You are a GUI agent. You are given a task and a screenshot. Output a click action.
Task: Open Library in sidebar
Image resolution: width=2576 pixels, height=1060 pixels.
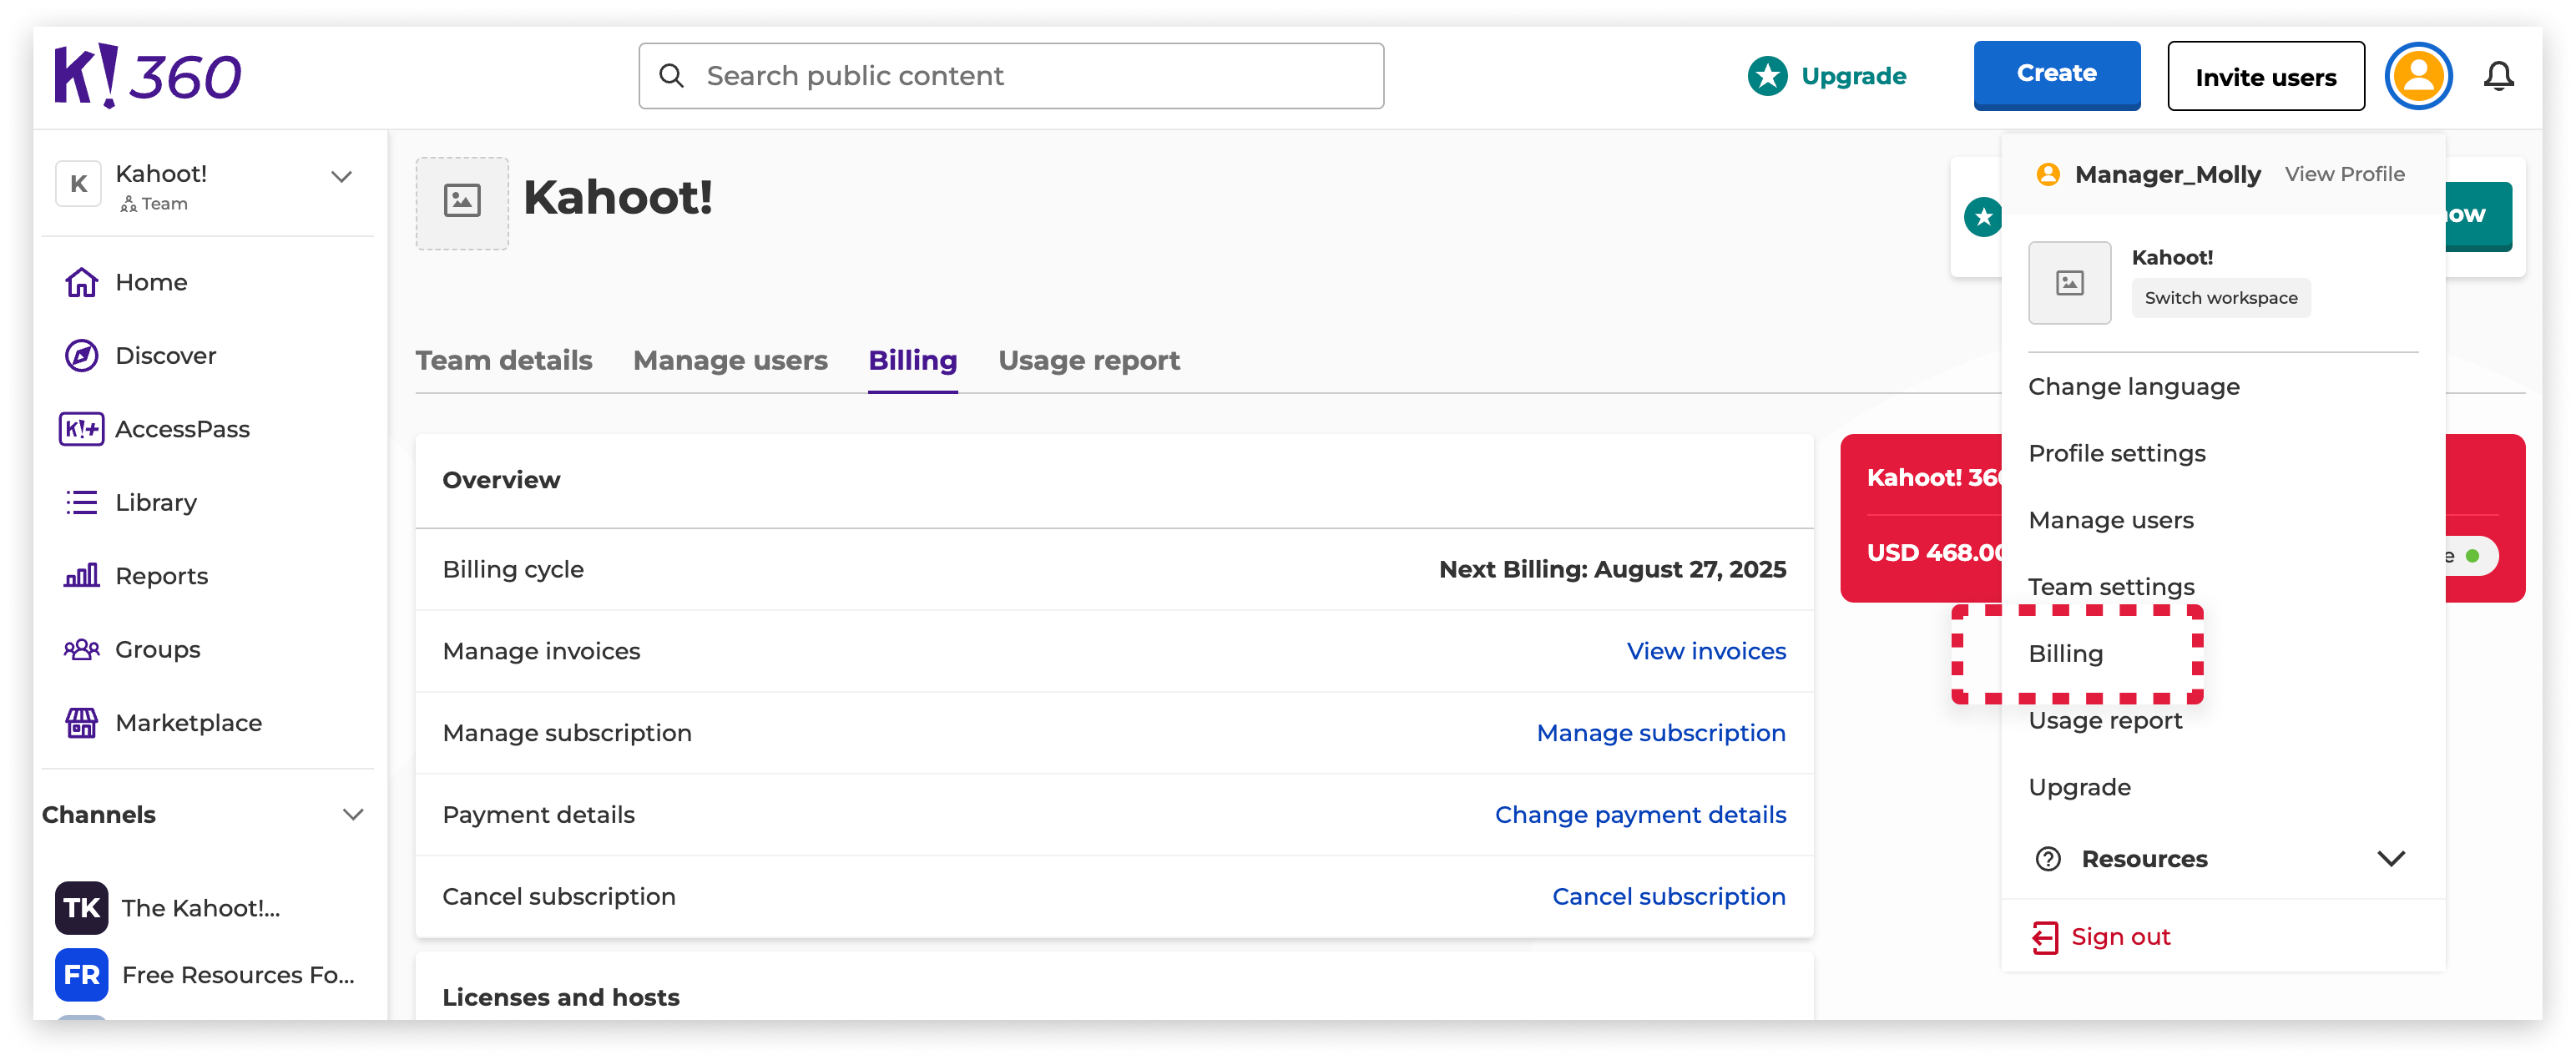pyautogui.click(x=155, y=503)
